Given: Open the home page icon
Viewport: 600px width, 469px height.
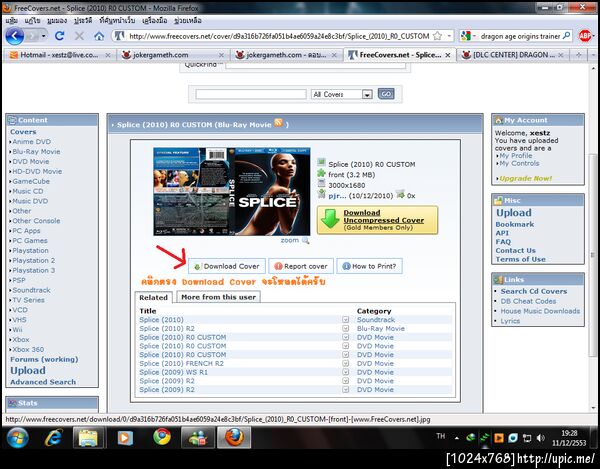Looking at the screenshot, I should point(99,36).
